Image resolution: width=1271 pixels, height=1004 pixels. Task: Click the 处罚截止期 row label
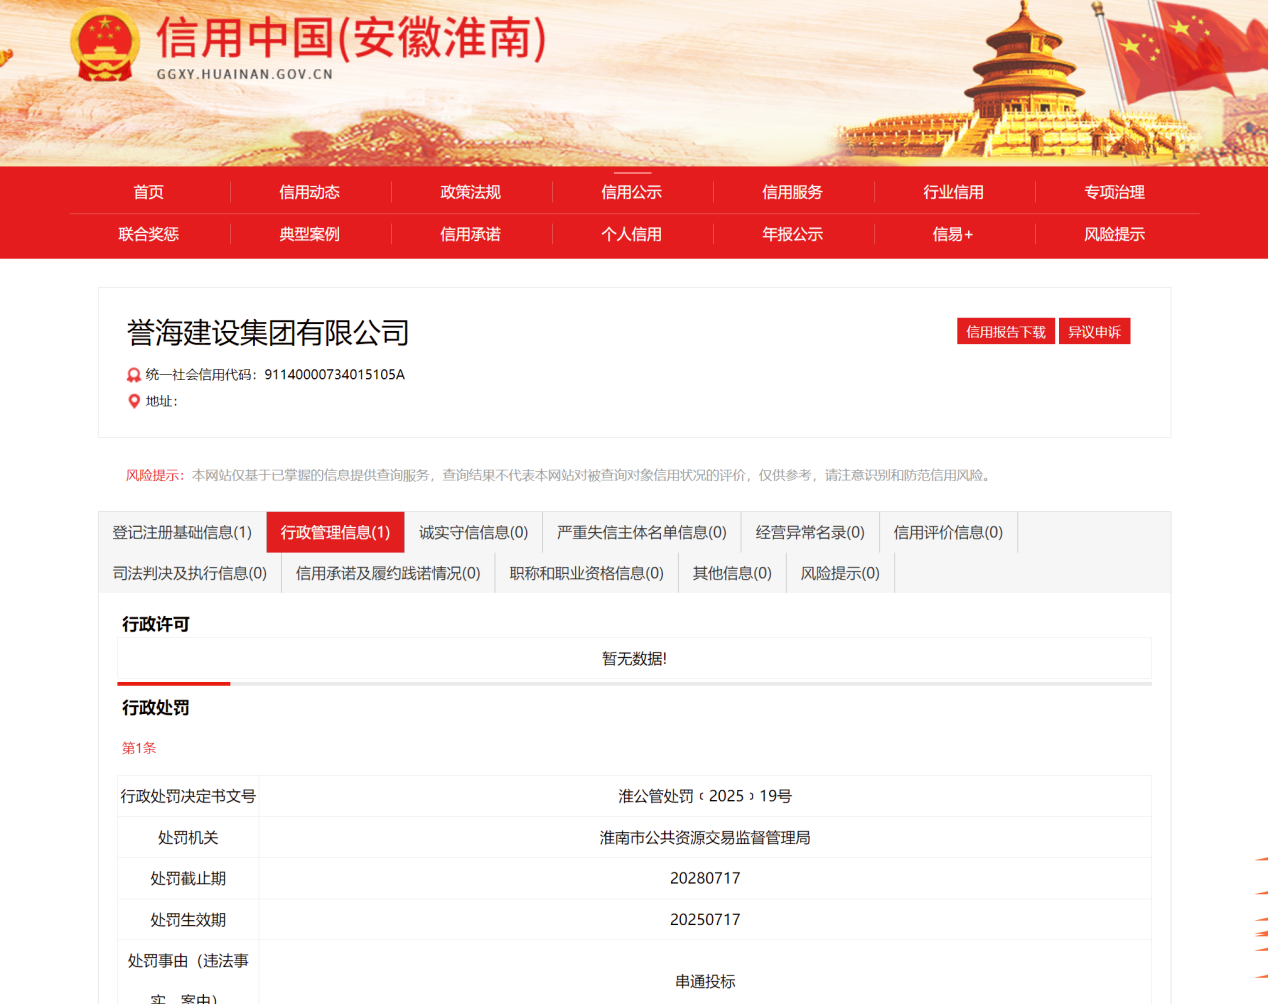(188, 878)
